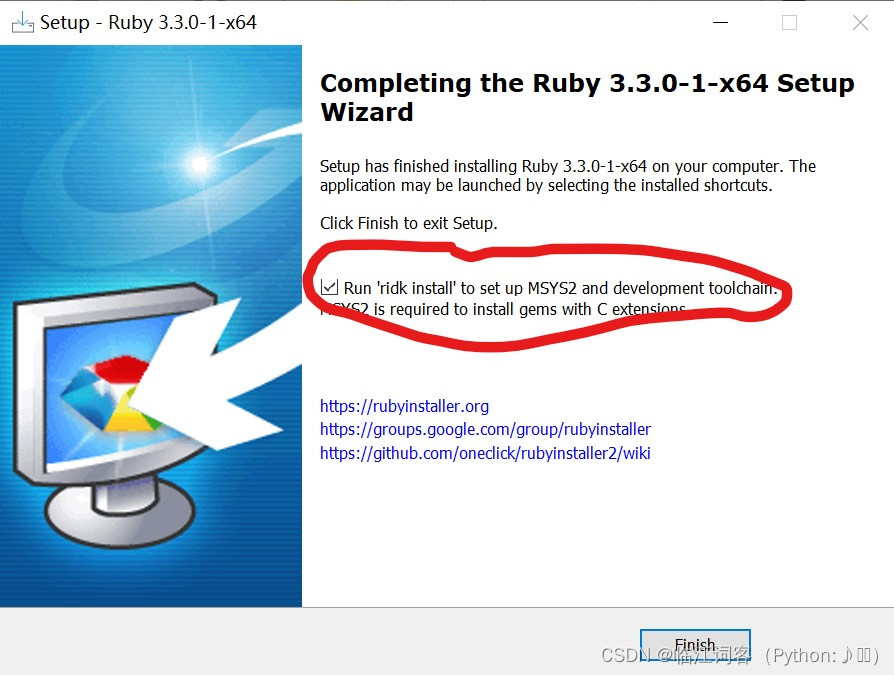Click the 'Setup has finished installing Ruby' paragraph
The width and height of the screenshot is (894, 675).
coord(568,176)
